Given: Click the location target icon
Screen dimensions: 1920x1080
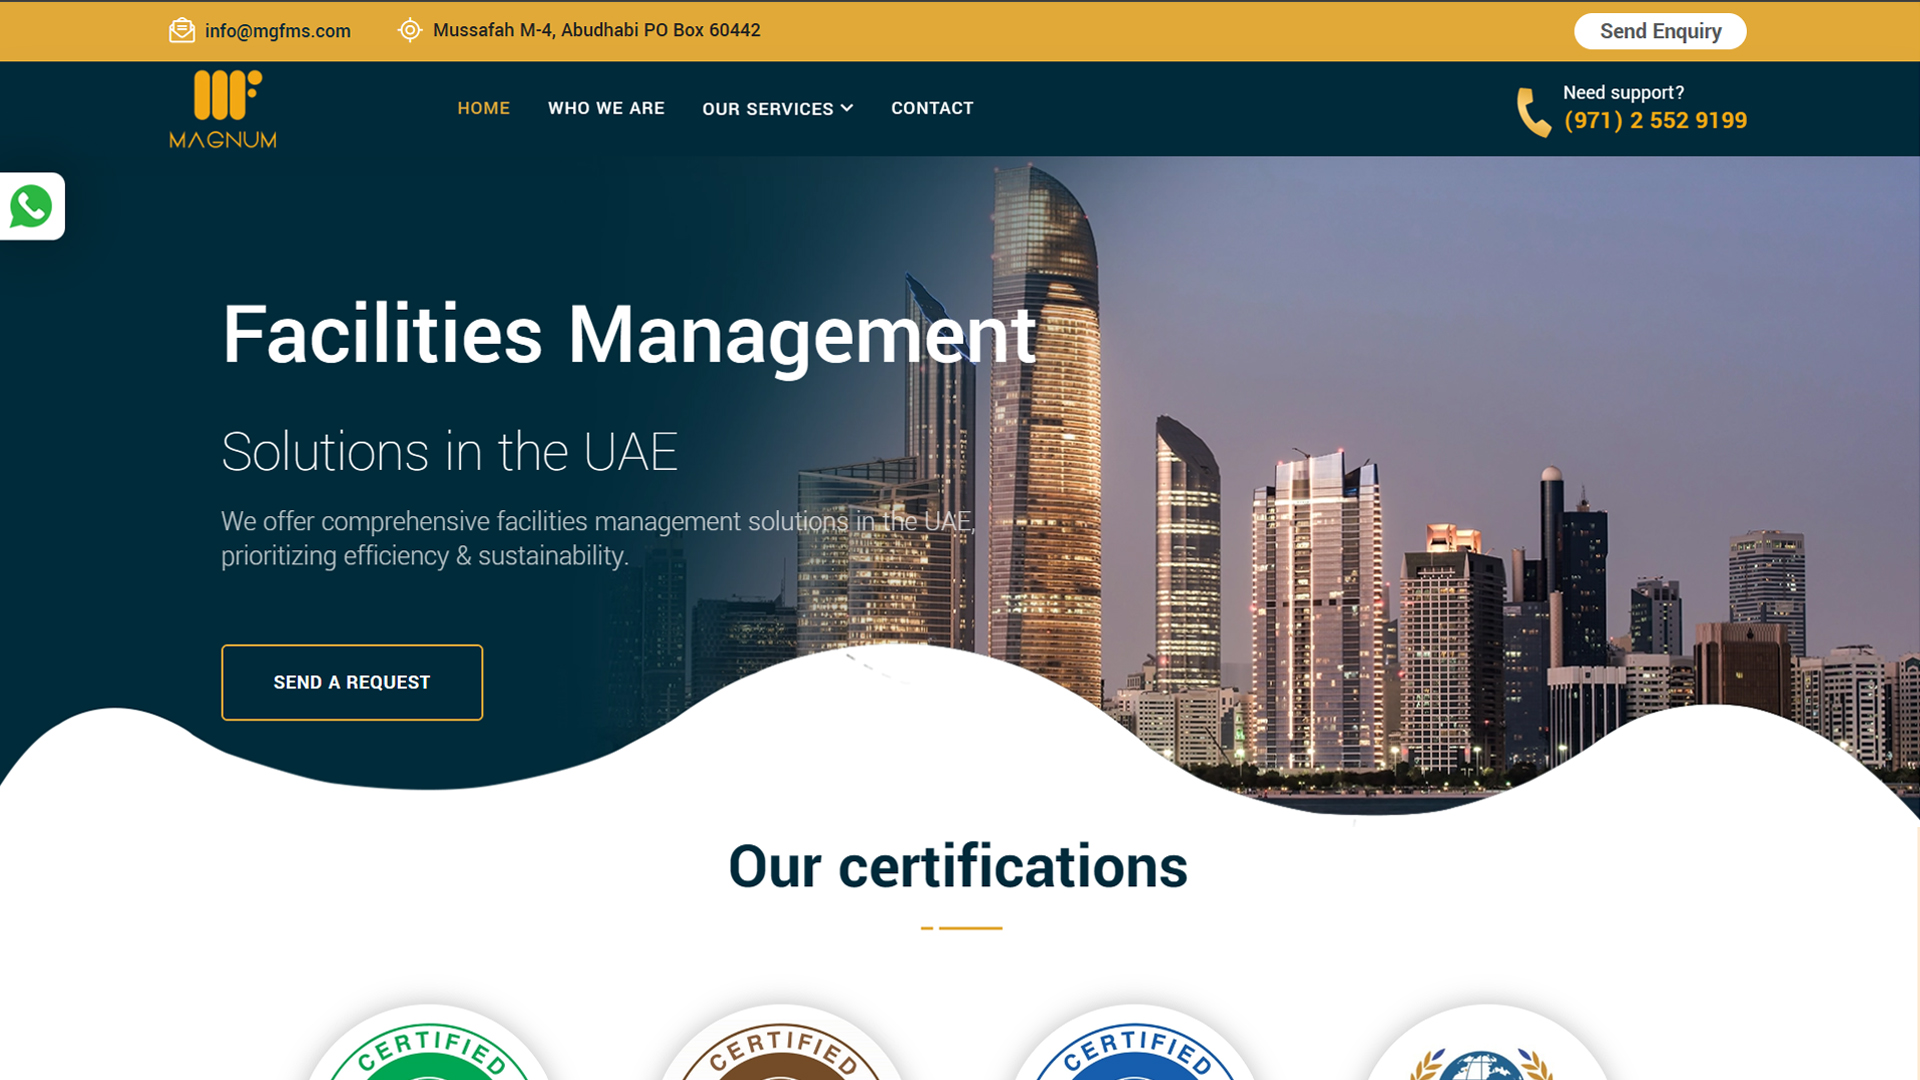Looking at the screenshot, I should click(x=410, y=31).
